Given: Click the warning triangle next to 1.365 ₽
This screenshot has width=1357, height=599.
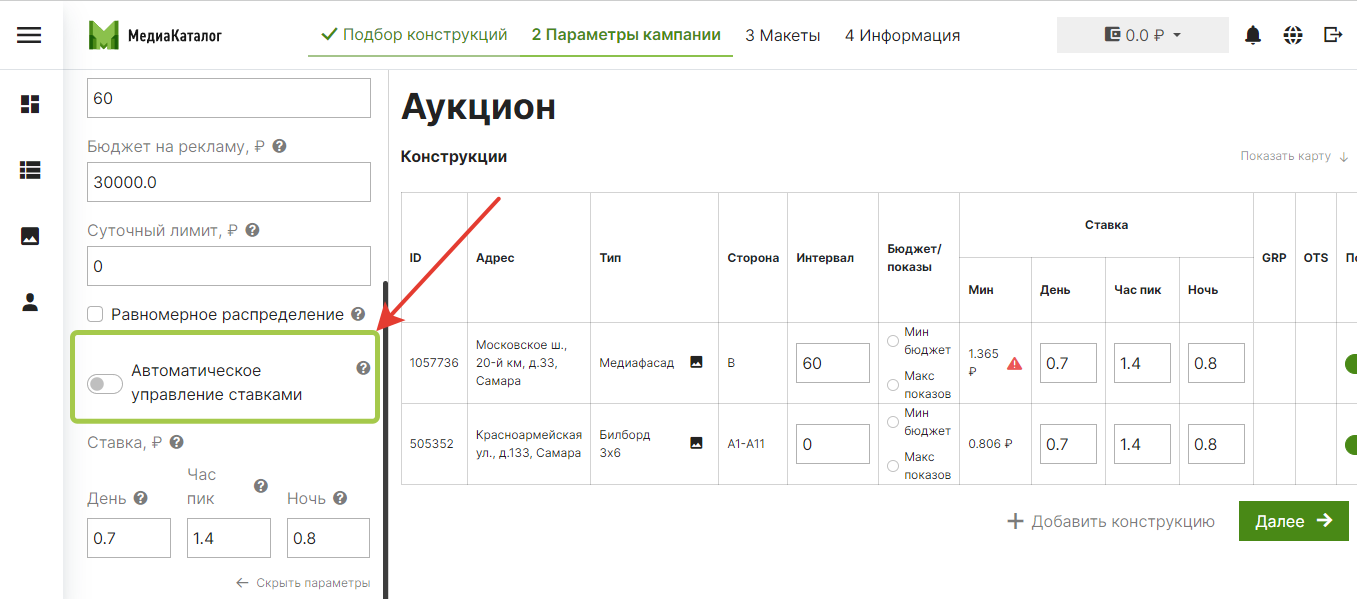Looking at the screenshot, I should [1015, 363].
